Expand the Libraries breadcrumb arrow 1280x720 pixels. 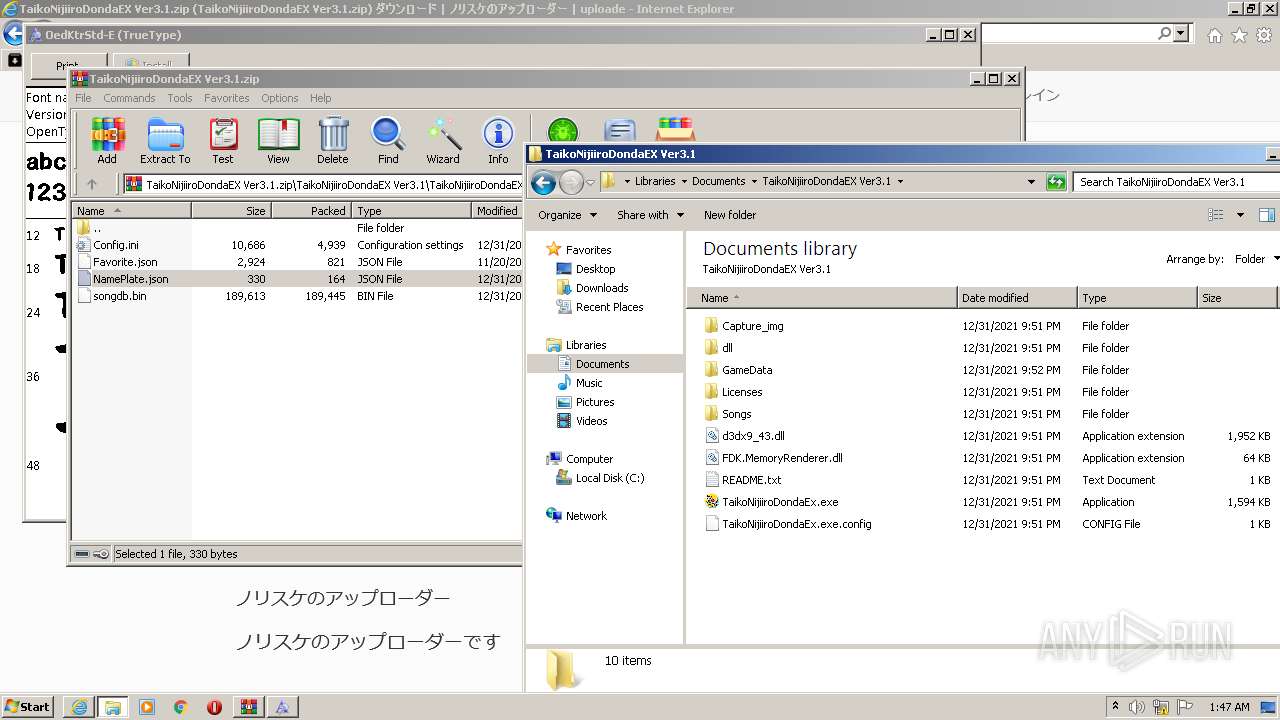pos(683,182)
